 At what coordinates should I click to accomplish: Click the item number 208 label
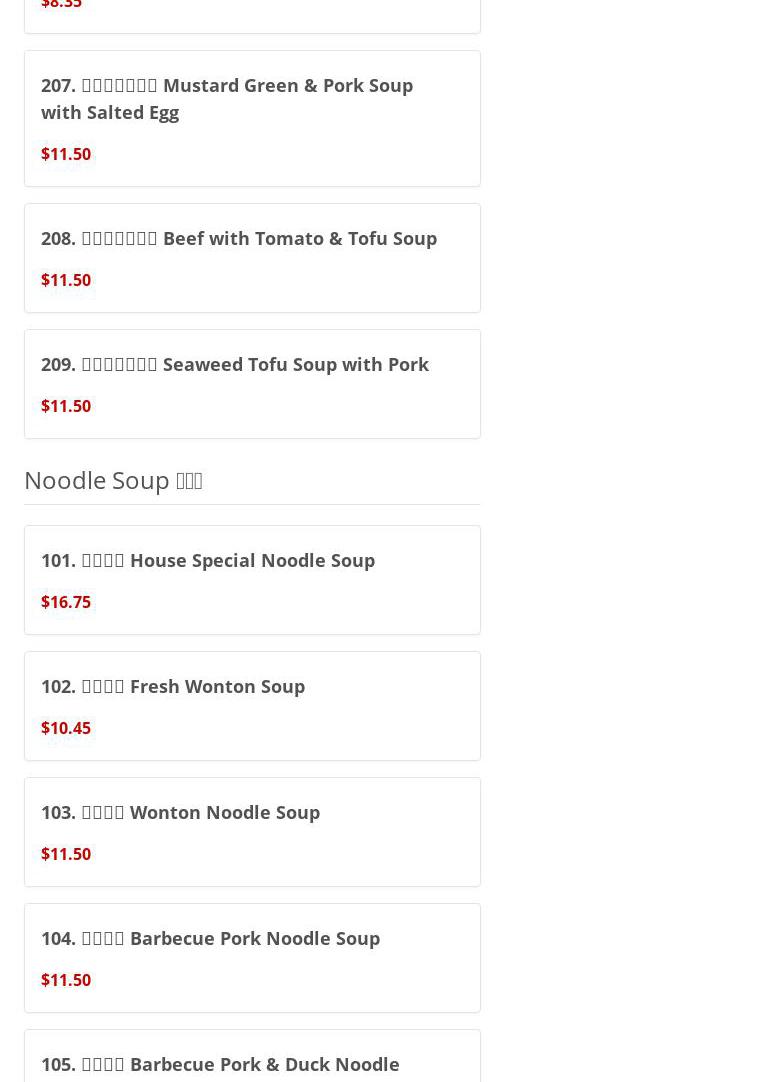[58, 238]
